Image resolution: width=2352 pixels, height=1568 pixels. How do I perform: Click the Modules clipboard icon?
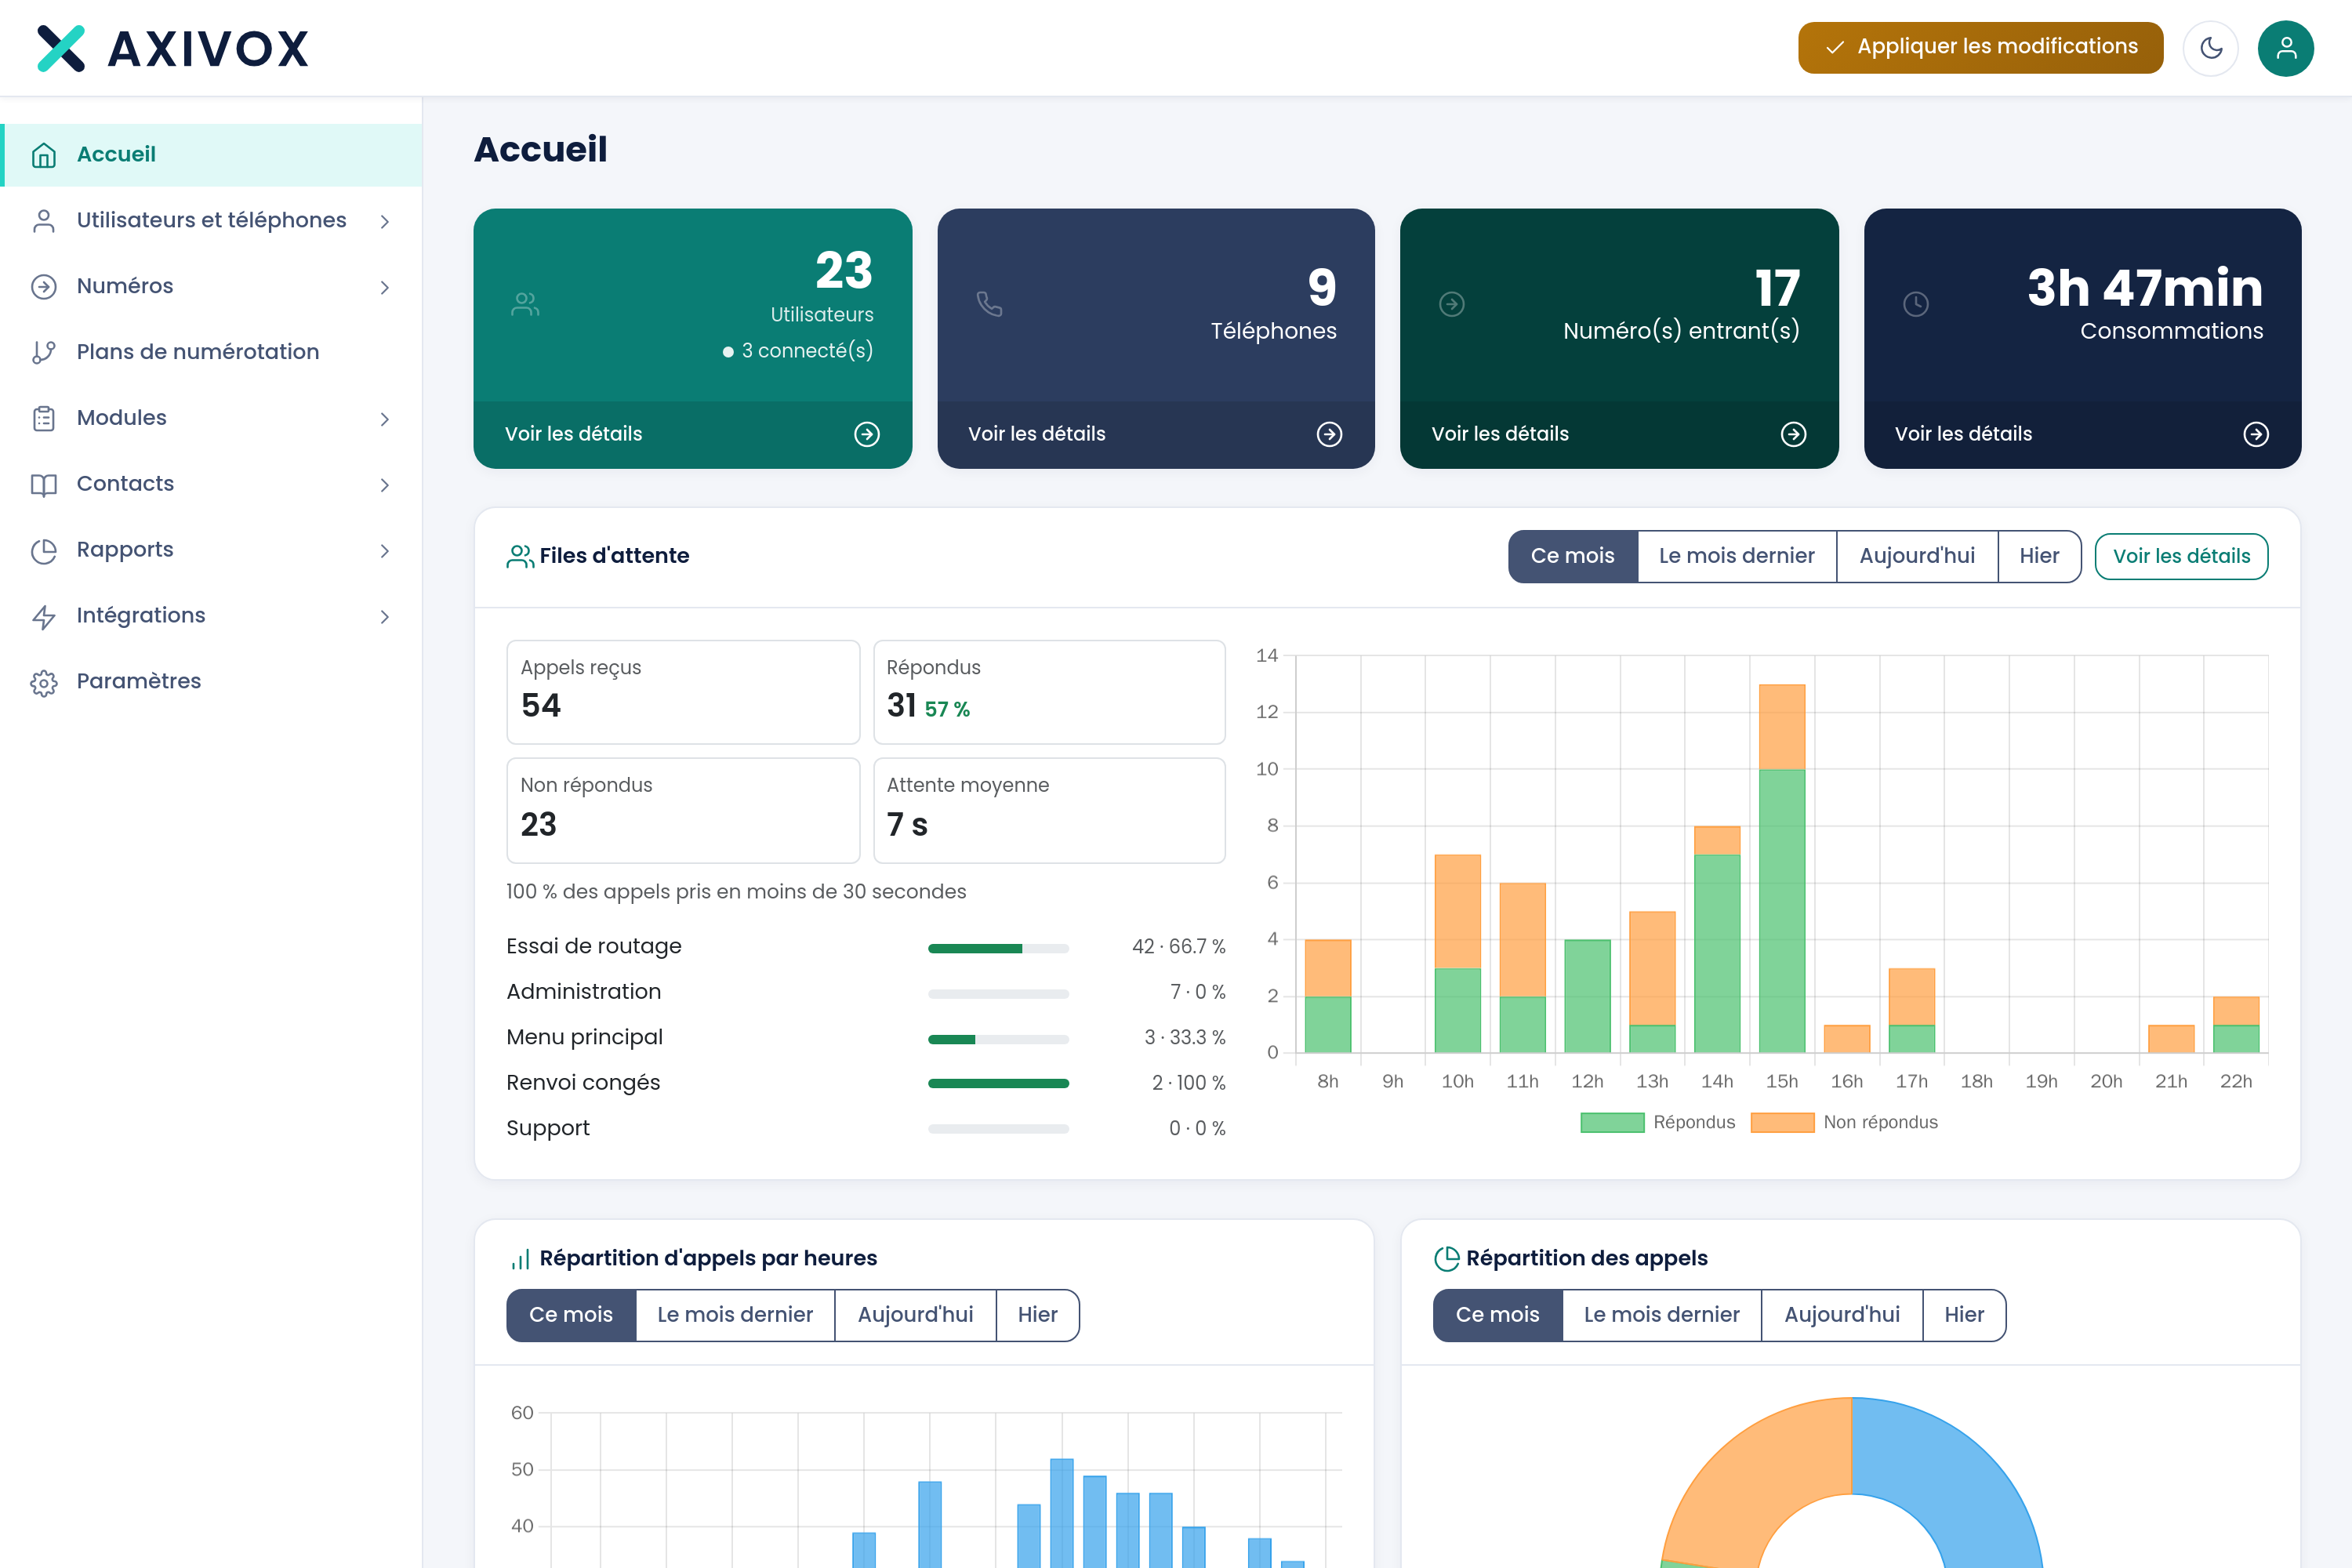[44, 418]
